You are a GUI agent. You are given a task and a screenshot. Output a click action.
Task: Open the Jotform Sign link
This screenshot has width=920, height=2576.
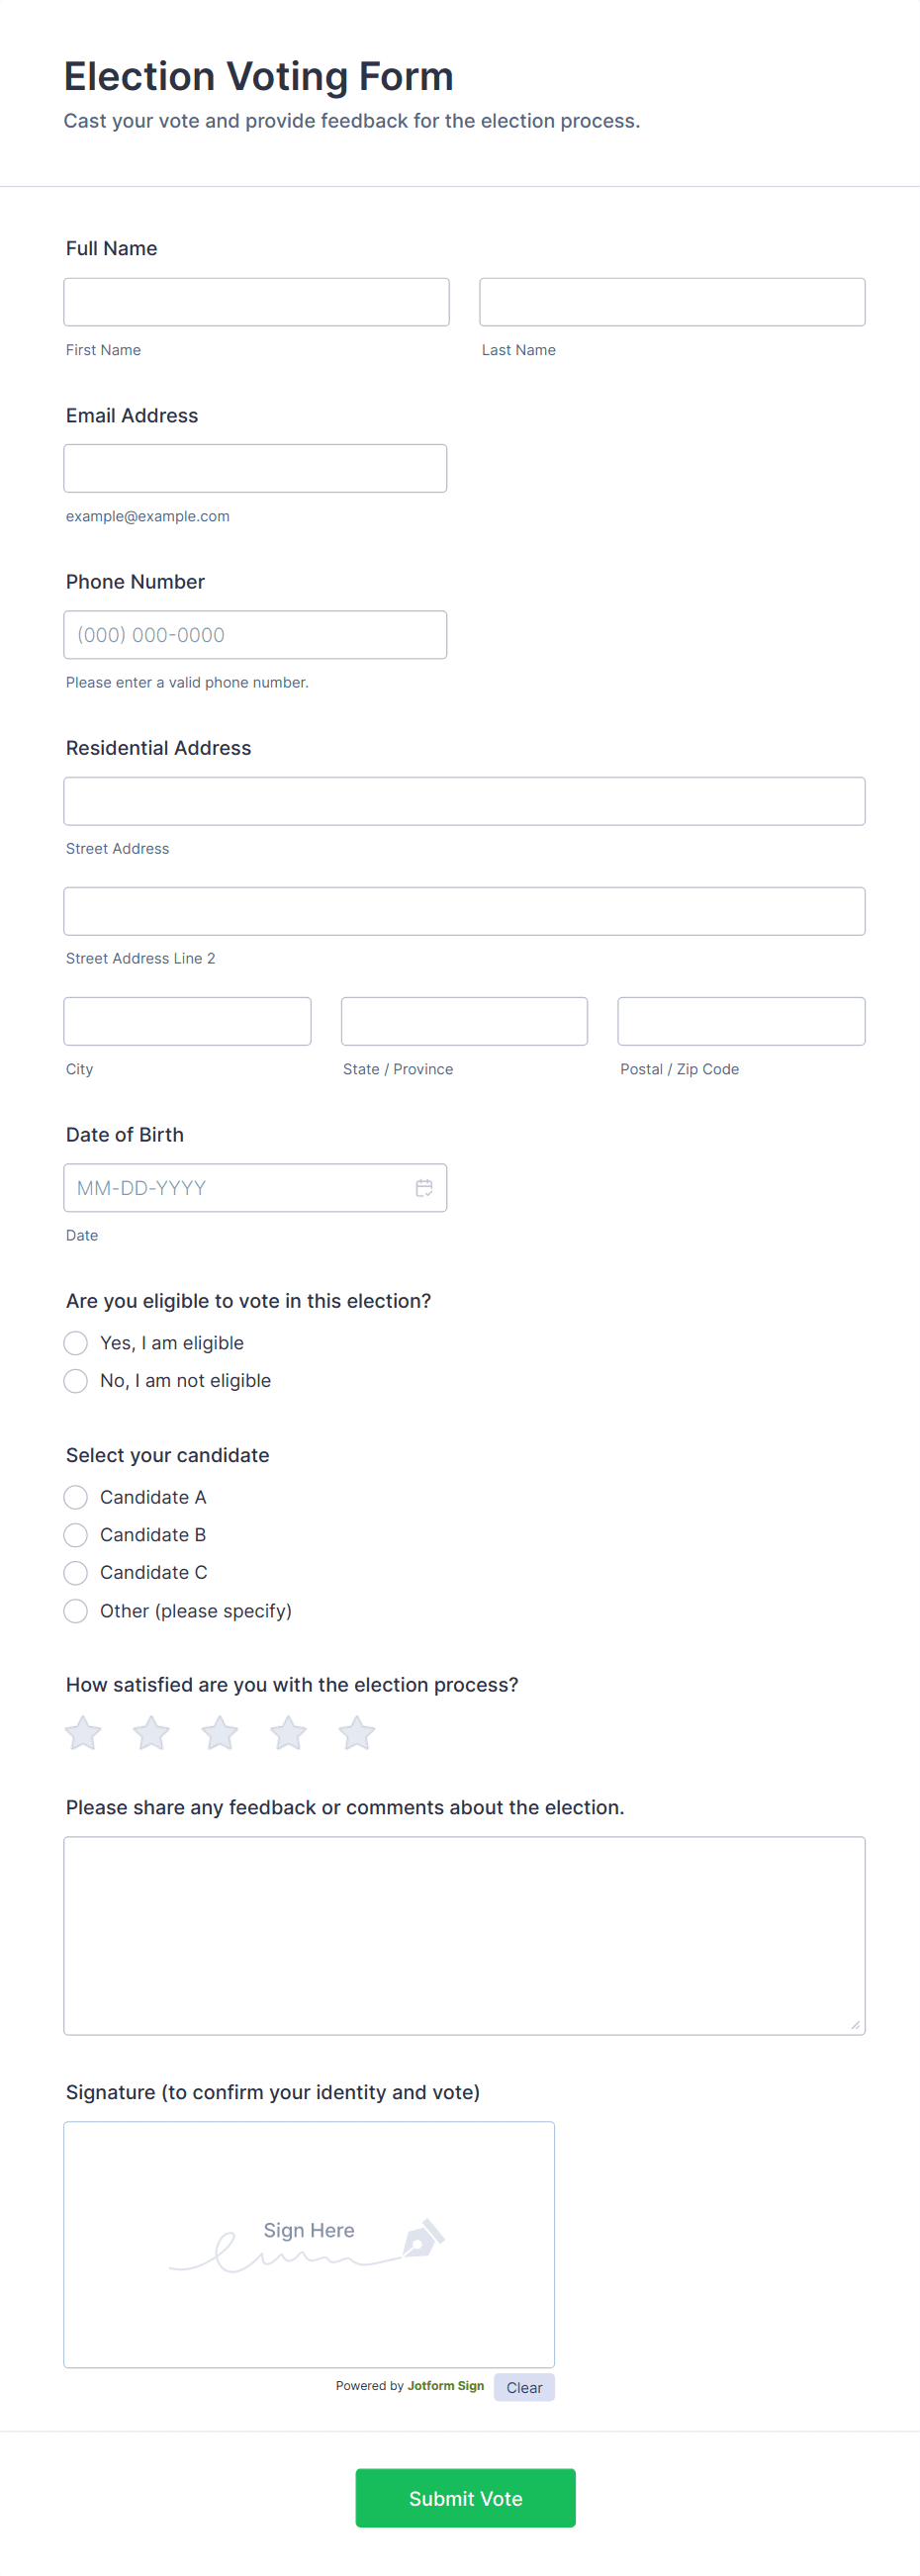(445, 2385)
